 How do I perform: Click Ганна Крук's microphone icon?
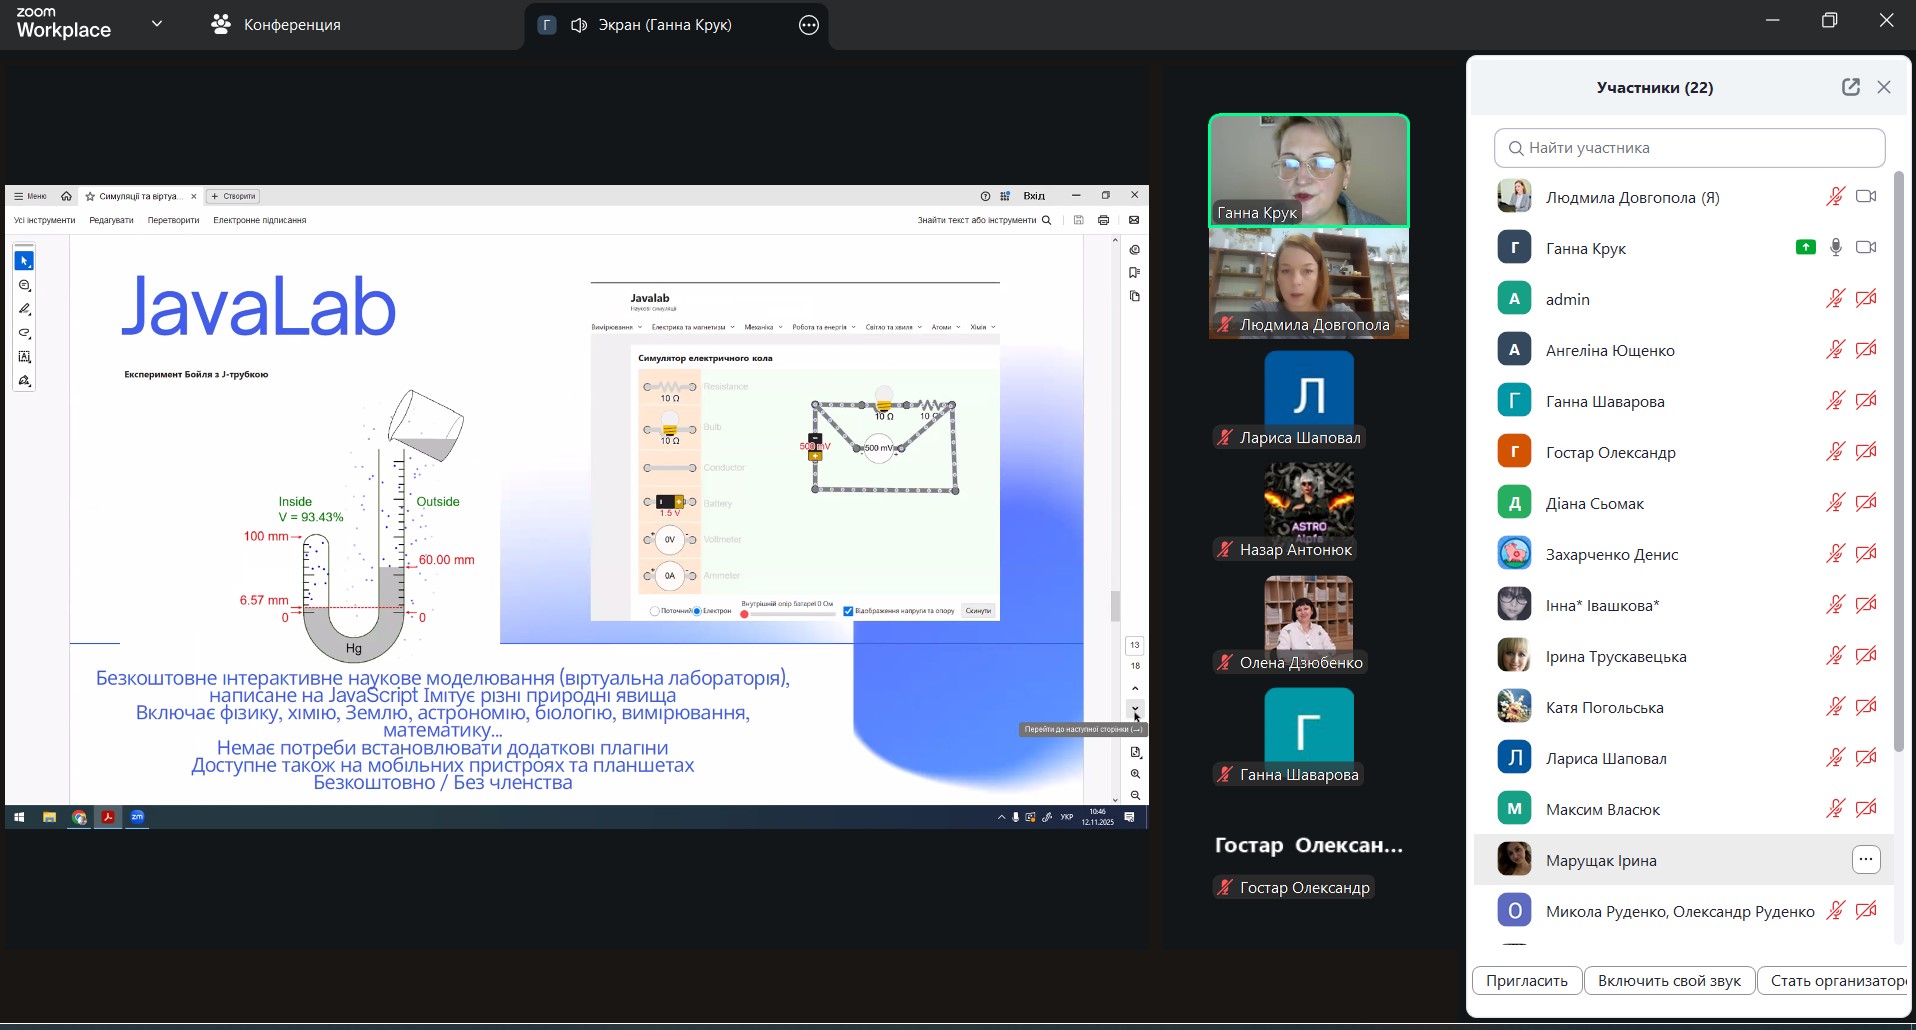(1835, 247)
